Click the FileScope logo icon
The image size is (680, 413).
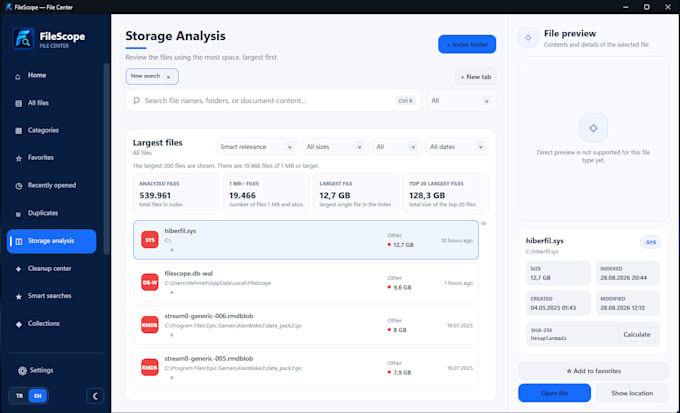(x=23, y=39)
